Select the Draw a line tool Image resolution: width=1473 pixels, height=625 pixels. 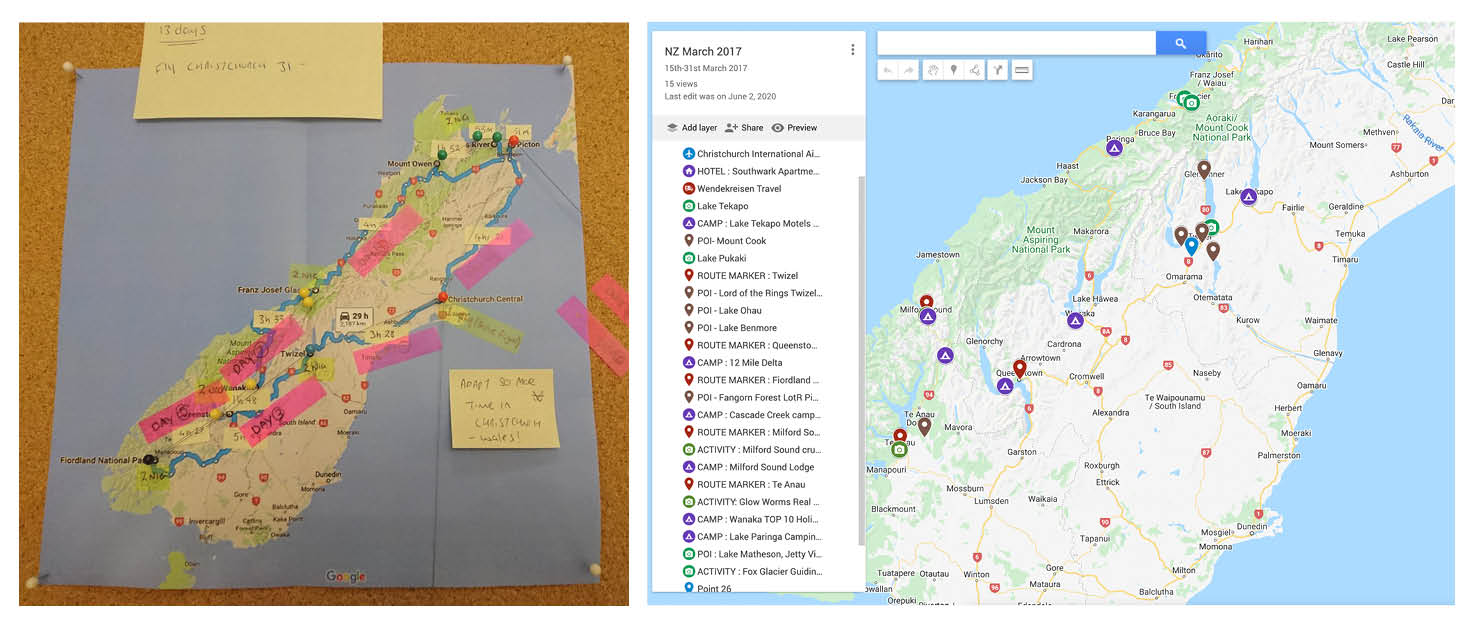click(975, 69)
